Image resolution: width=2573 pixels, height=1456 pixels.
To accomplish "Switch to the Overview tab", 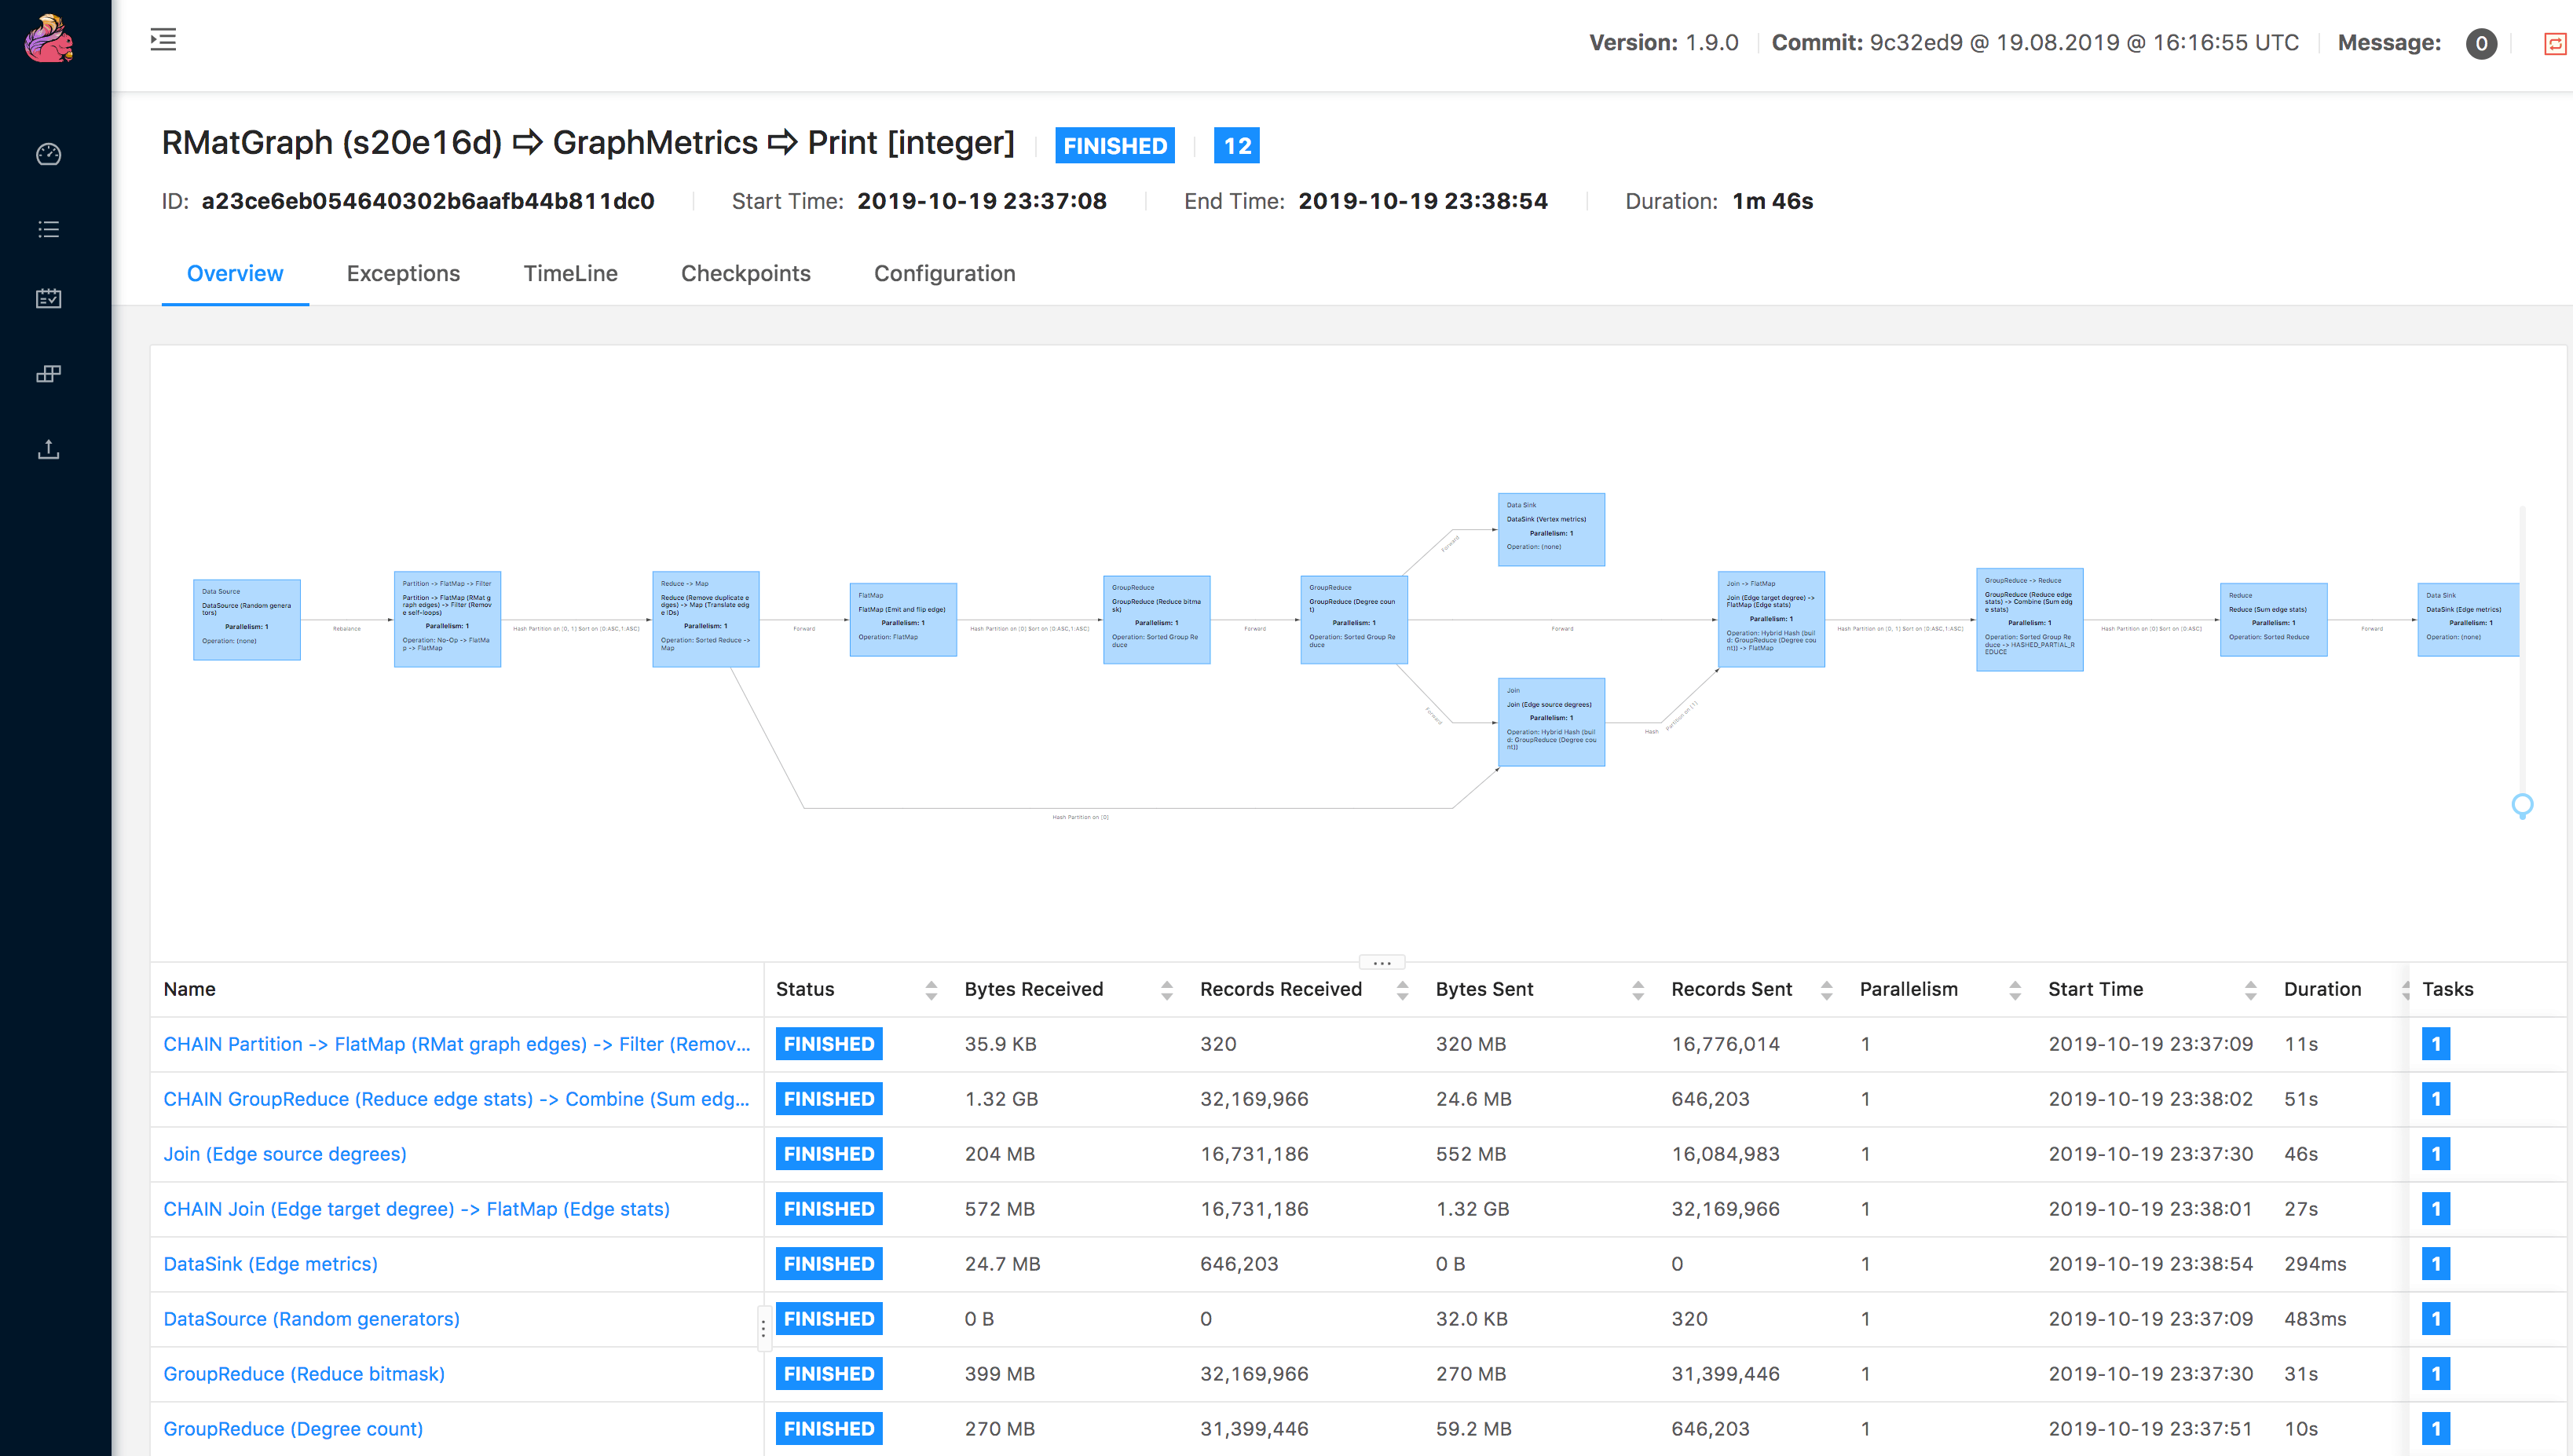I will (235, 273).
